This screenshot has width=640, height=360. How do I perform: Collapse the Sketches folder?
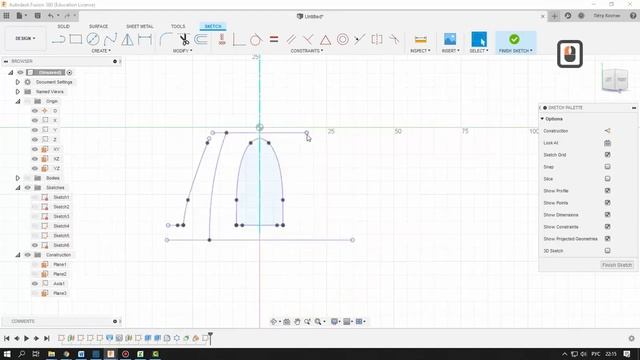(18, 188)
